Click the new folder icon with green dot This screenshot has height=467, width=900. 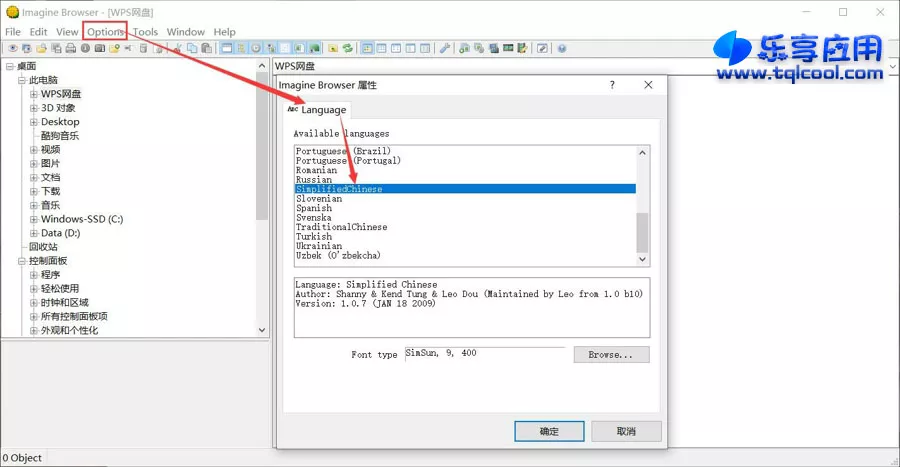(x=114, y=49)
